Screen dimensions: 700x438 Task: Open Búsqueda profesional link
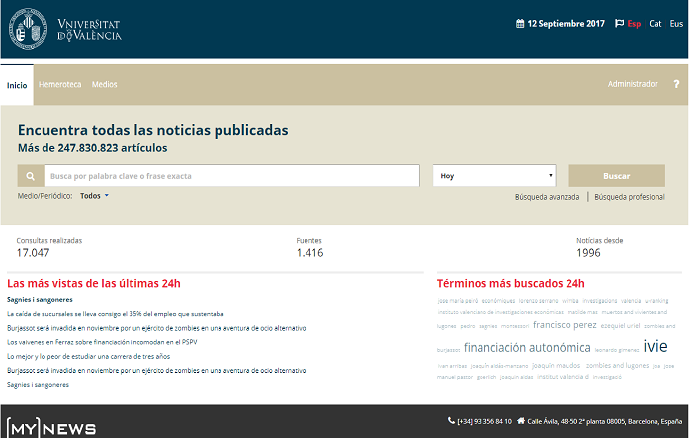pos(629,197)
